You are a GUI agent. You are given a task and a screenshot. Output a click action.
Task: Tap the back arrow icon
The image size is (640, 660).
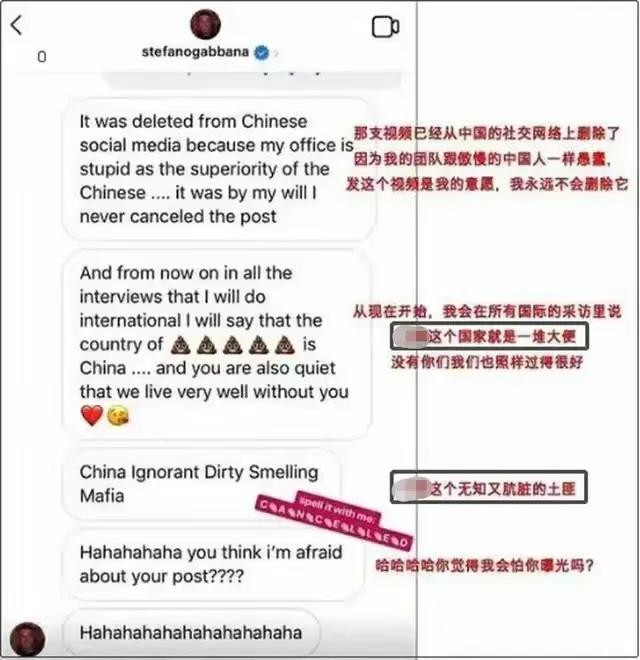pos(16,25)
